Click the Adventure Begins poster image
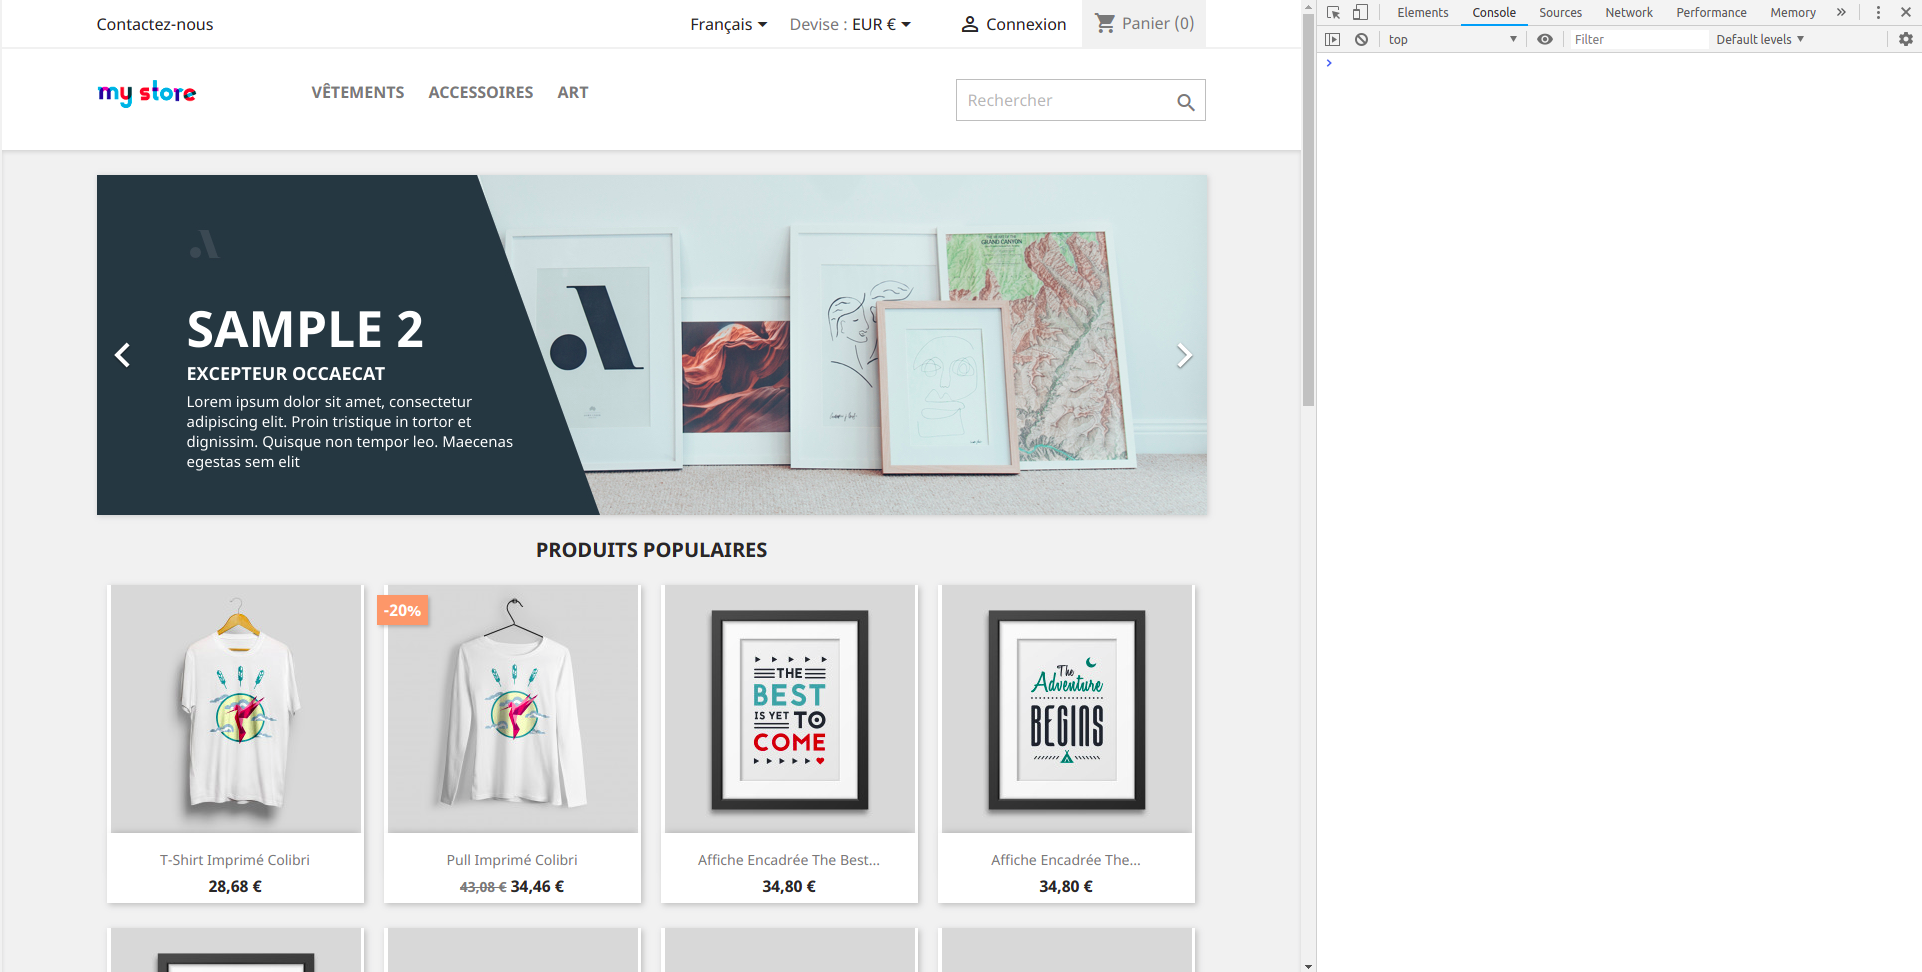The image size is (1922, 972). tap(1067, 709)
